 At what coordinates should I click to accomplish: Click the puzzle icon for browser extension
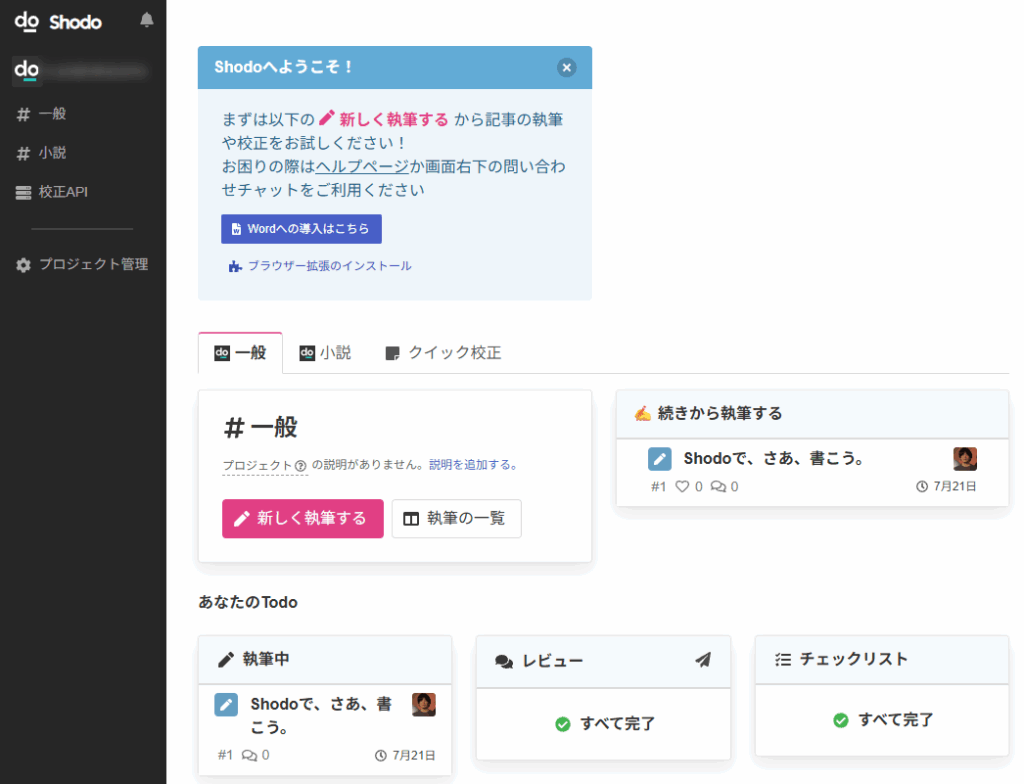[x=235, y=267]
